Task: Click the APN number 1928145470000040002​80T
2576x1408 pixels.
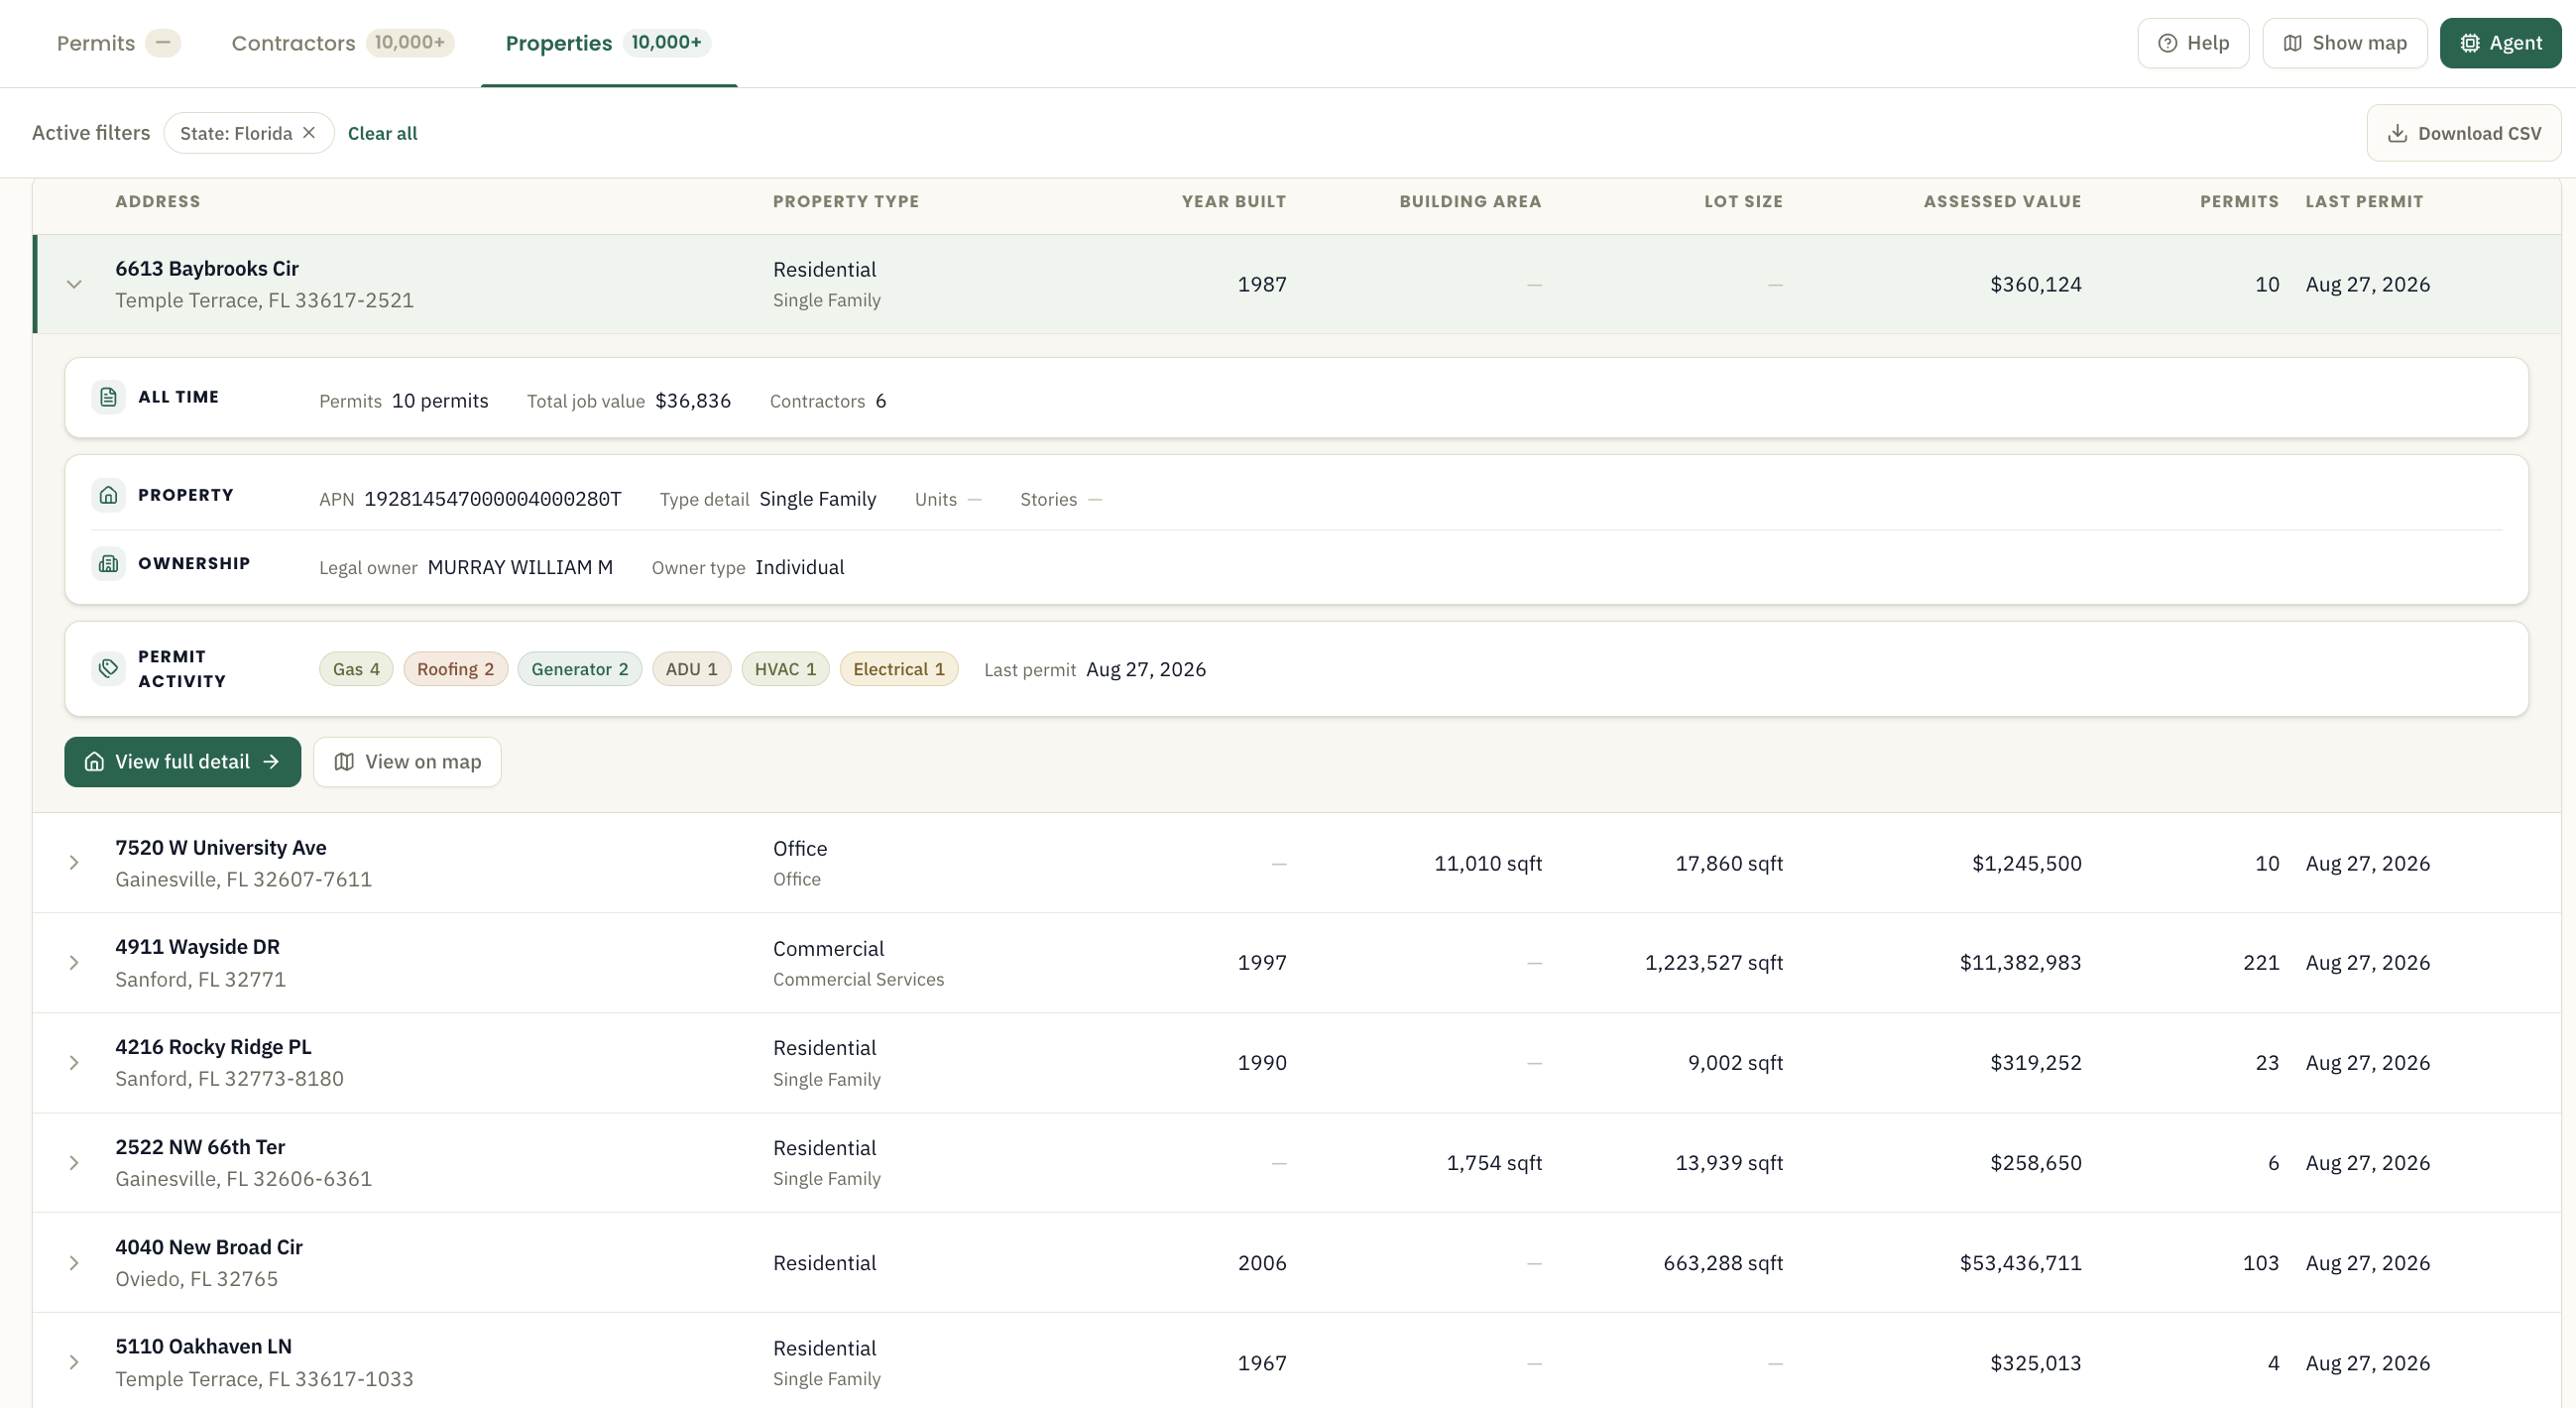Action: [x=493, y=499]
